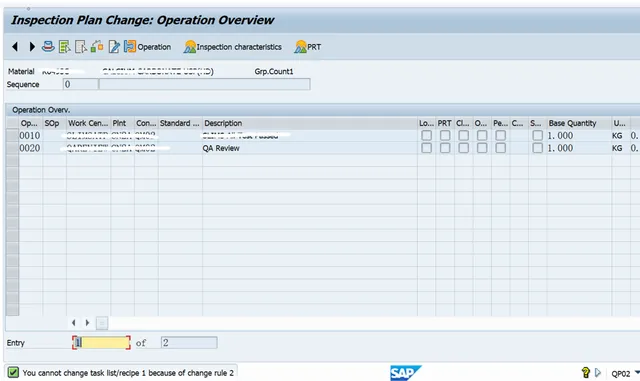Image resolution: width=640 pixels, height=381 pixels.
Task: Tick the S... checkbox for QA Review row
Action: [x=538, y=148]
